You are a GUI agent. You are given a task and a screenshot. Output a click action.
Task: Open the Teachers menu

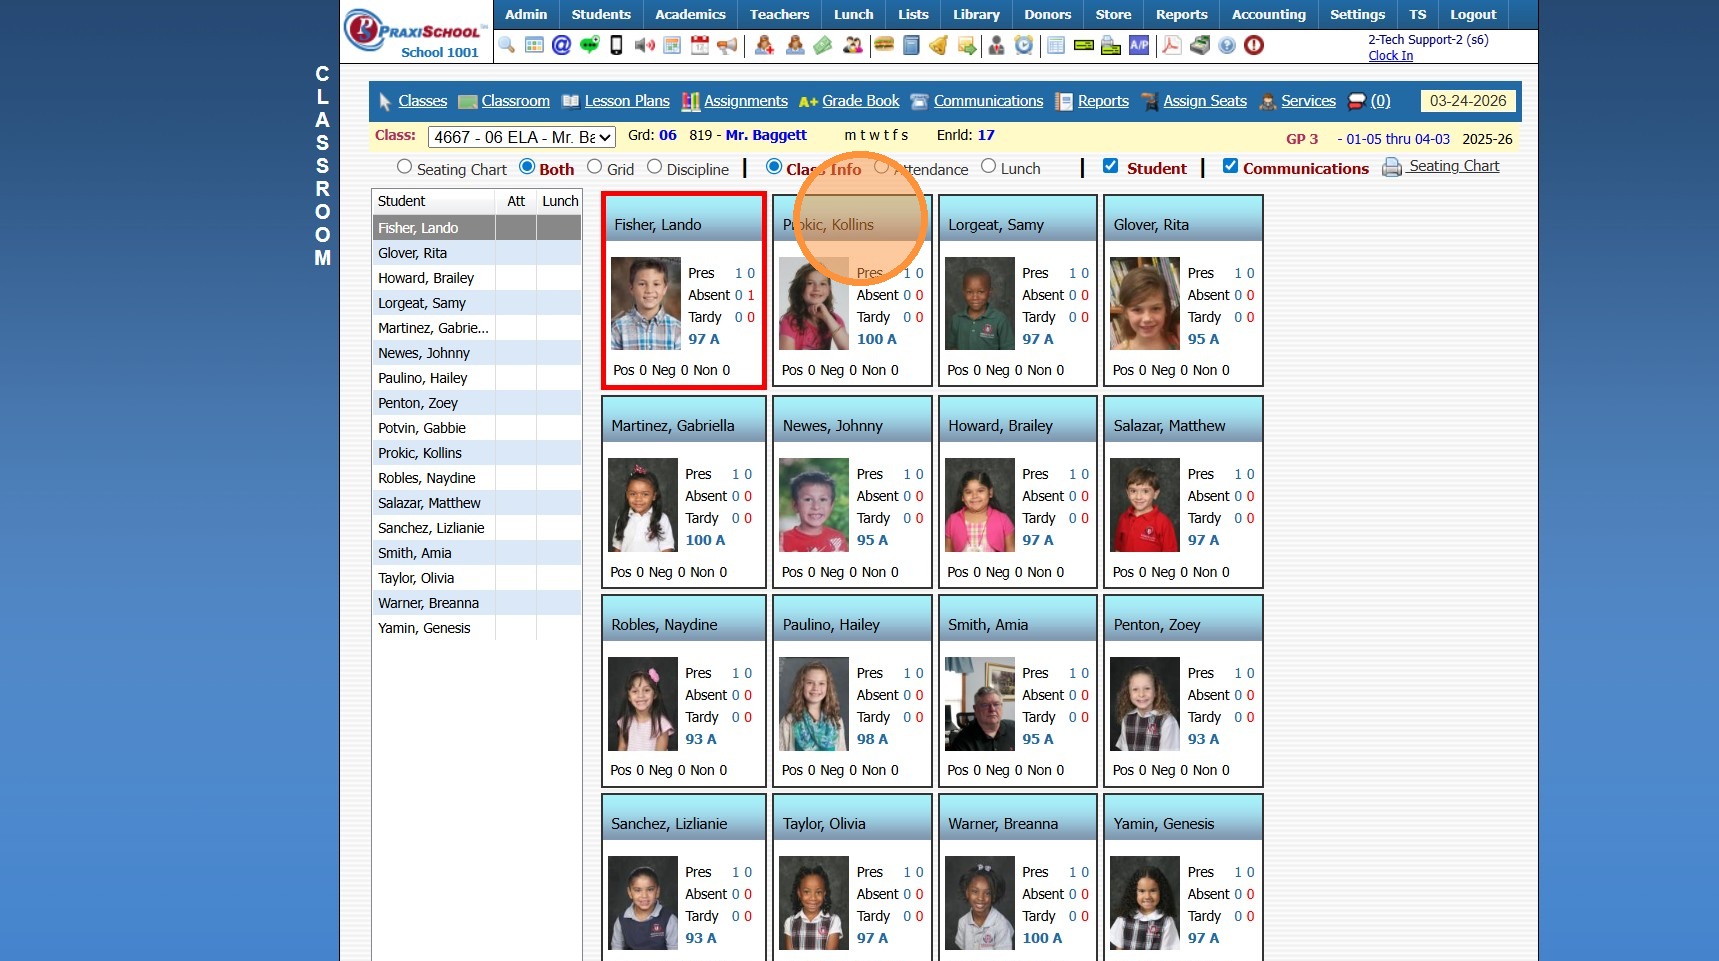pos(780,14)
